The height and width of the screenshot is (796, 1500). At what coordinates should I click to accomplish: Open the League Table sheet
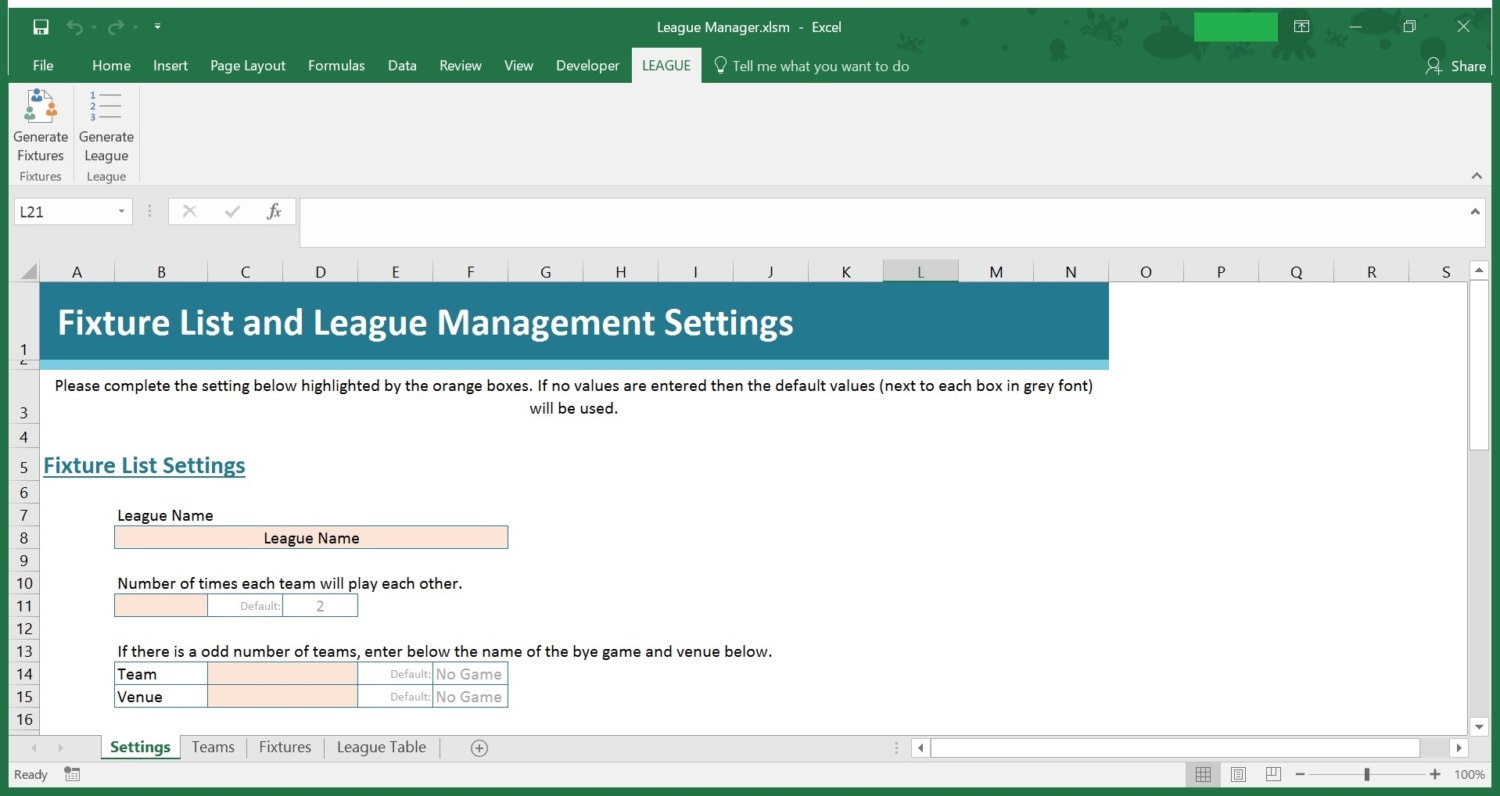(381, 747)
